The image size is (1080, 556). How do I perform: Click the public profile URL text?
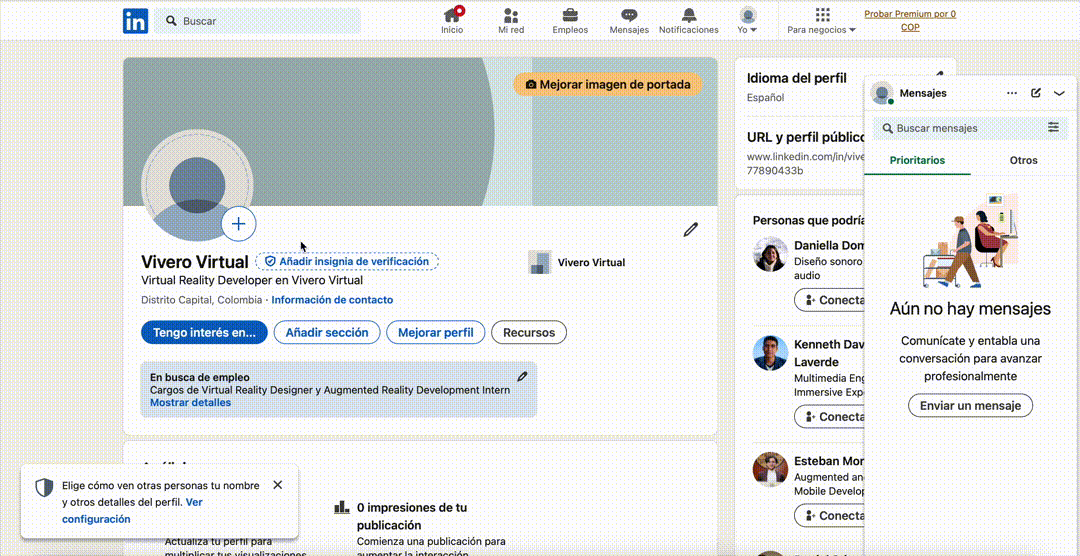805,163
